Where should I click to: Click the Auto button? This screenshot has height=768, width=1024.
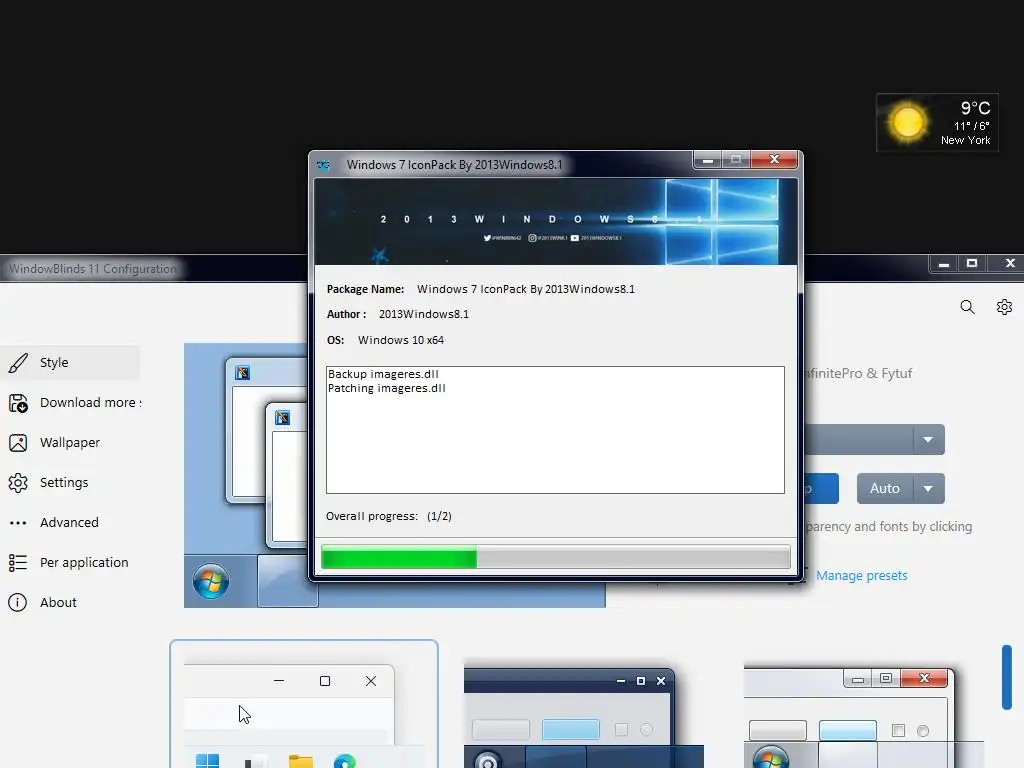click(x=885, y=488)
